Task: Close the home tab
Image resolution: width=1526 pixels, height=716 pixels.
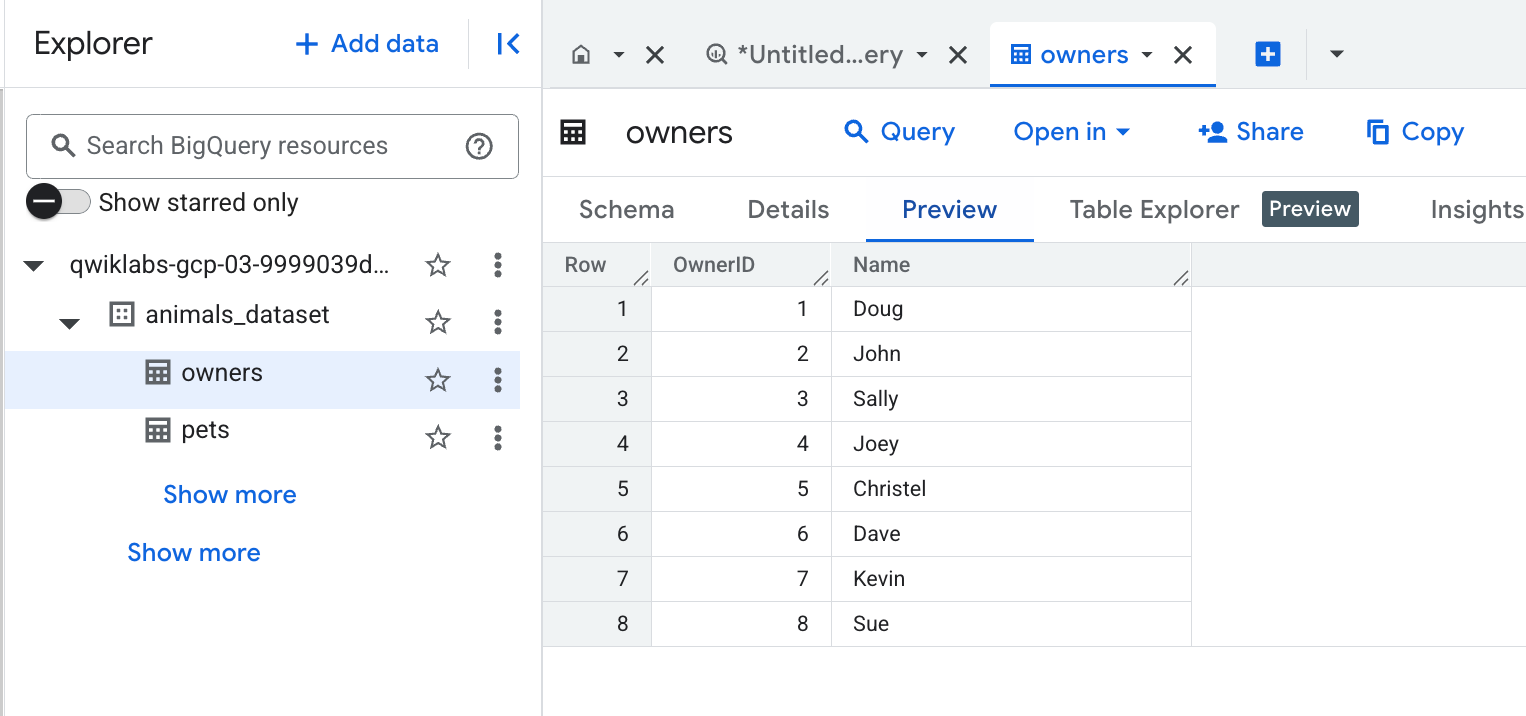Action: coord(655,55)
